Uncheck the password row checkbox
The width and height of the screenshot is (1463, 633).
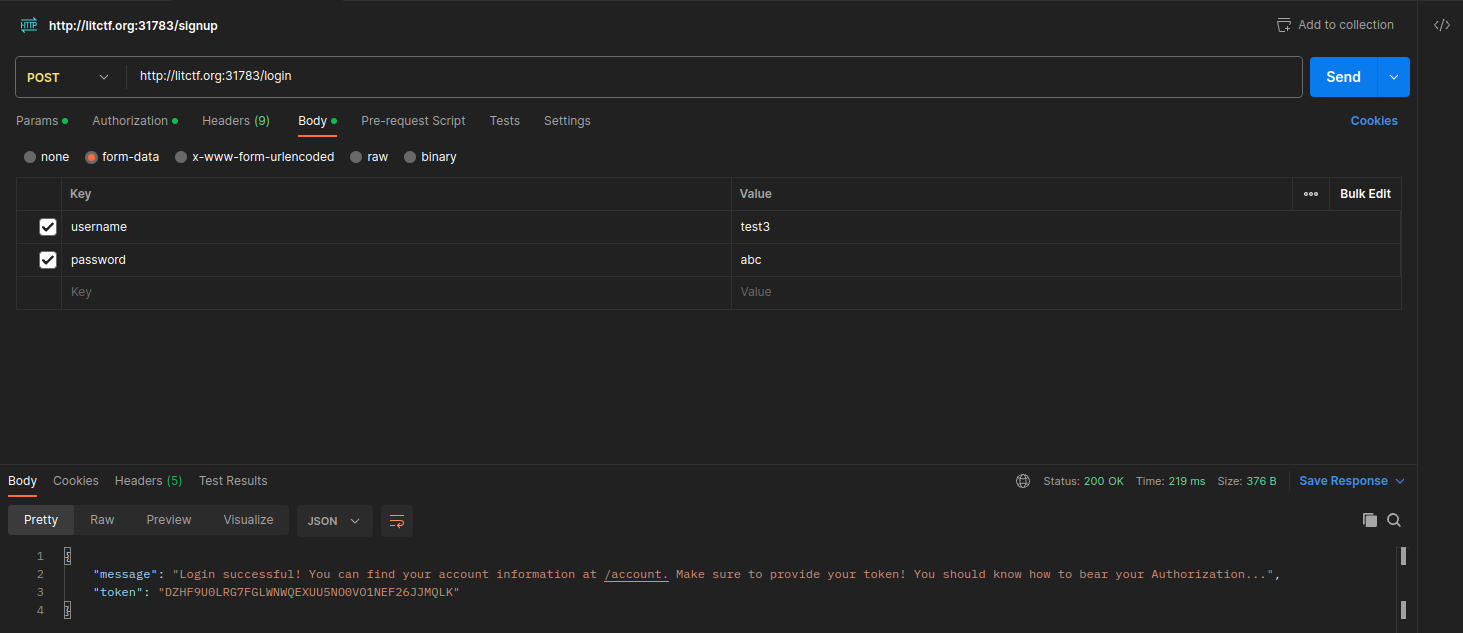(x=48, y=260)
